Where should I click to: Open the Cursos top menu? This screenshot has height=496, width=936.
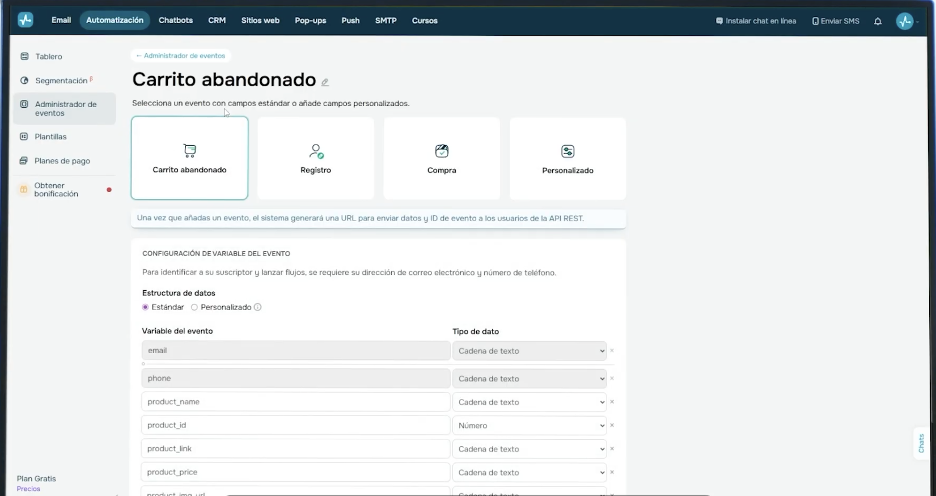(x=424, y=20)
